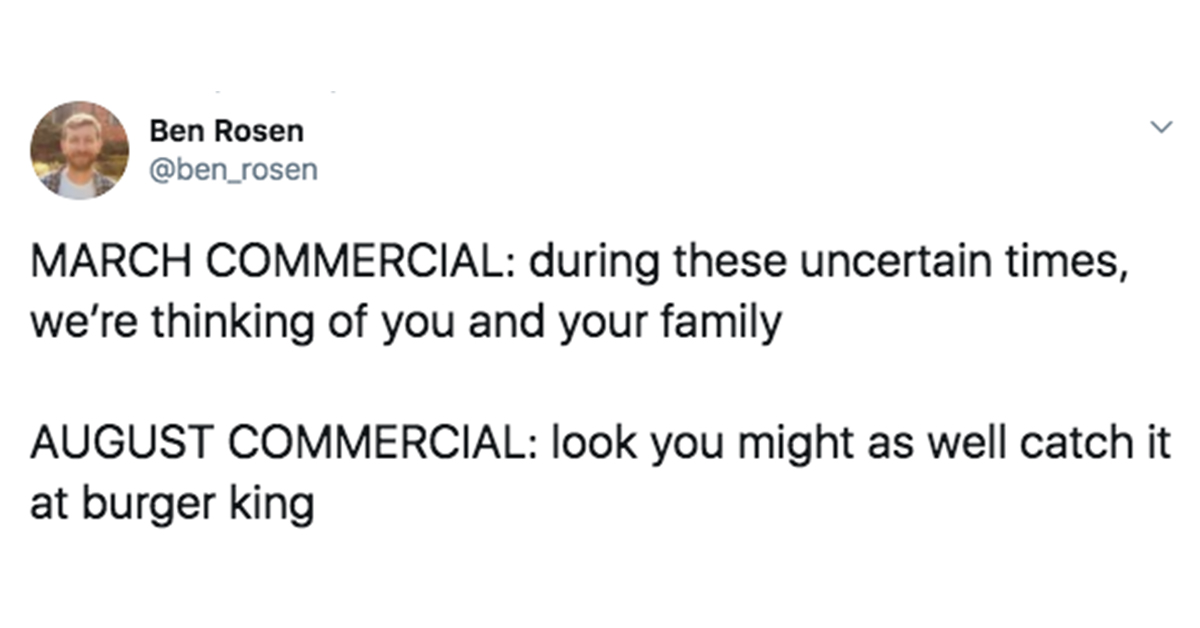This screenshot has width=1200, height=628.
Task: Open the Ben Rosen display name
Action: [x=226, y=130]
